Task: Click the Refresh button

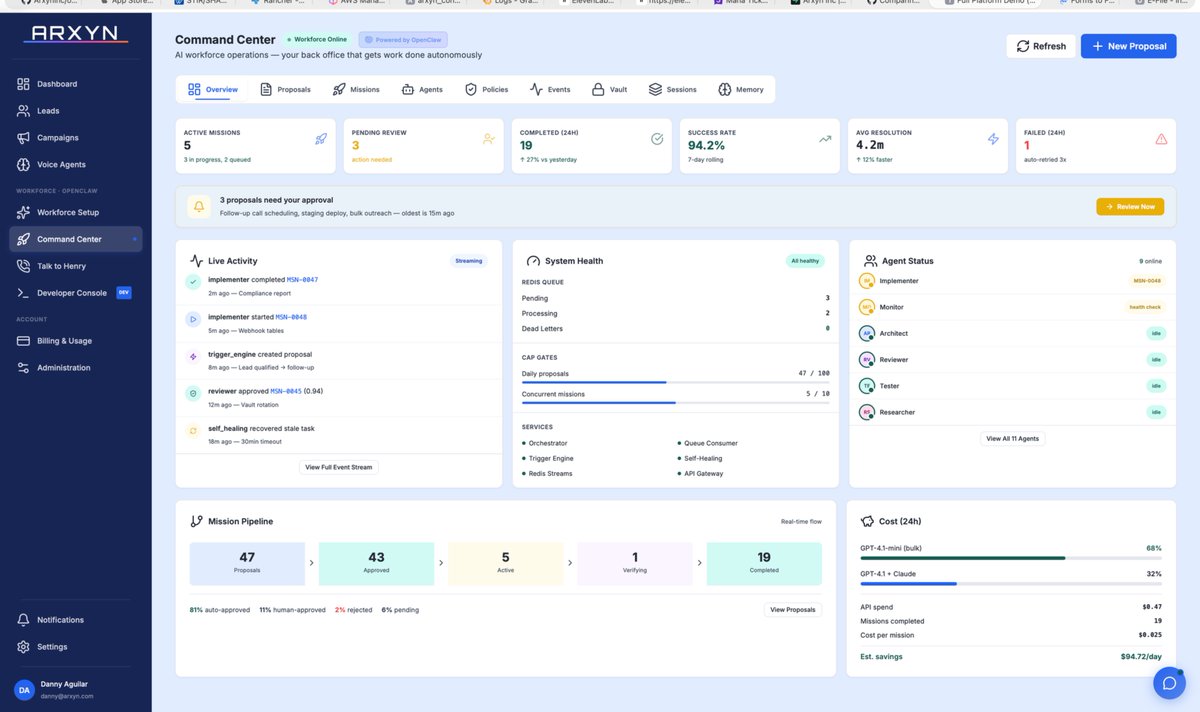Action: point(1041,46)
